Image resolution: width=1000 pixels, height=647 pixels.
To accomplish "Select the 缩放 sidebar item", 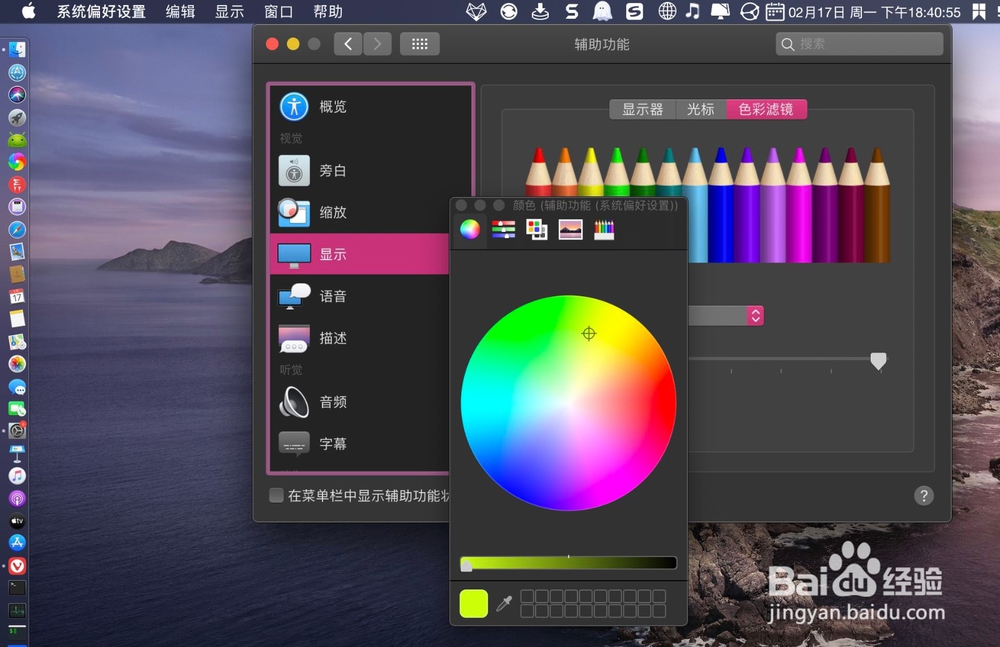I will (x=334, y=212).
